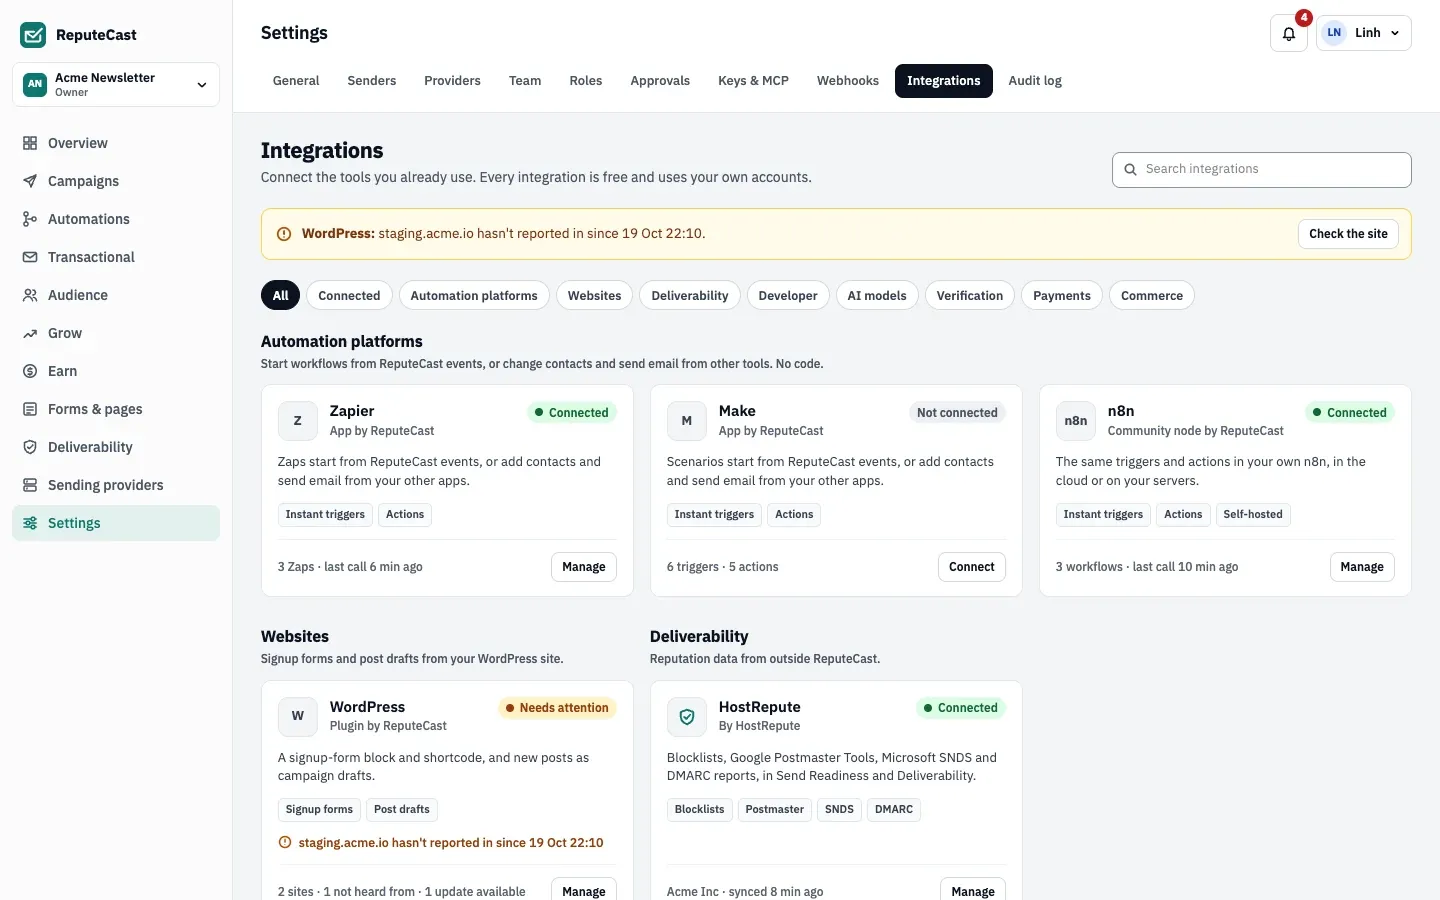
Task: Open Overview from the sidebar
Action: [x=116, y=143]
